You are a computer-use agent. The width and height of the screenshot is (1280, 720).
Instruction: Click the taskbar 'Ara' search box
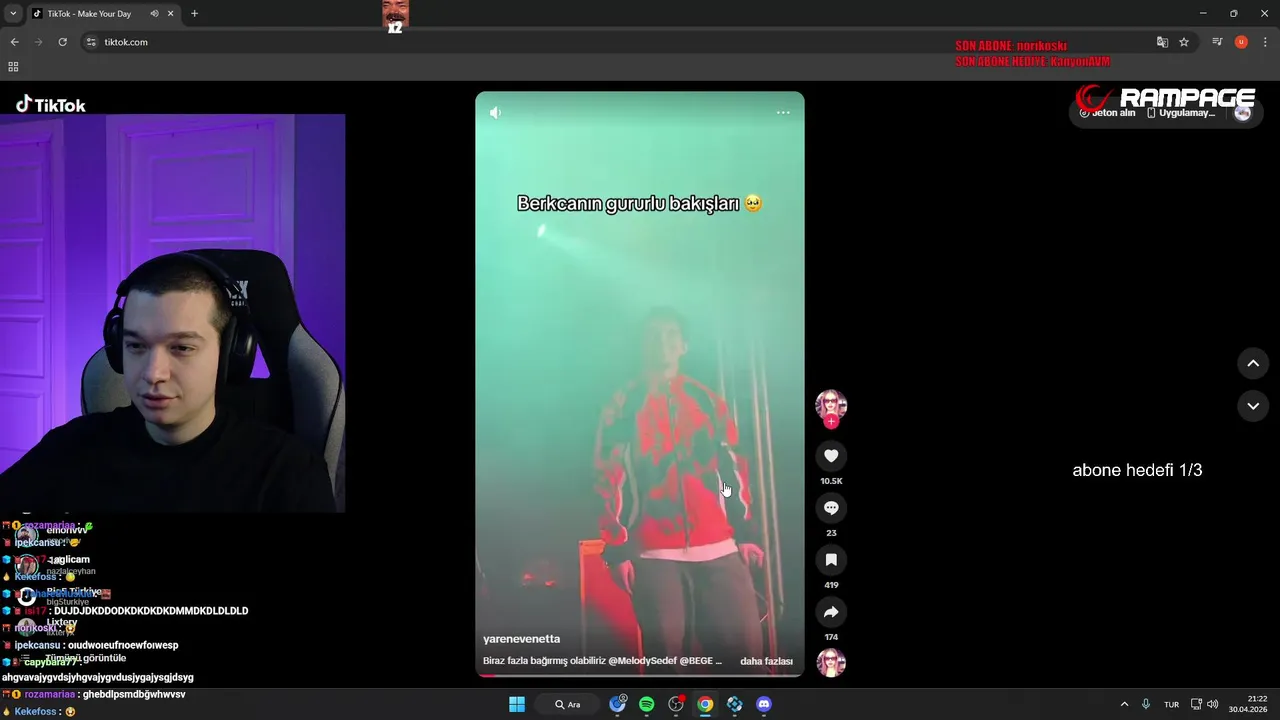click(568, 704)
